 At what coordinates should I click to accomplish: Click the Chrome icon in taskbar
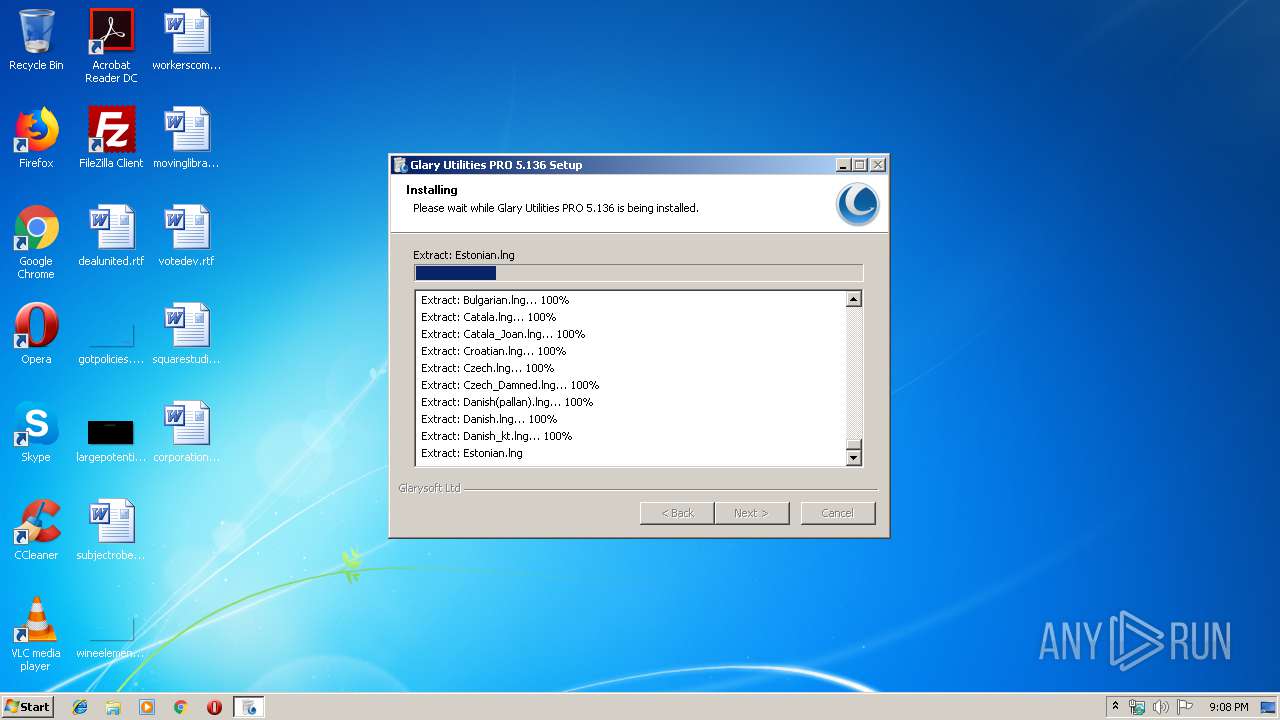click(180, 707)
